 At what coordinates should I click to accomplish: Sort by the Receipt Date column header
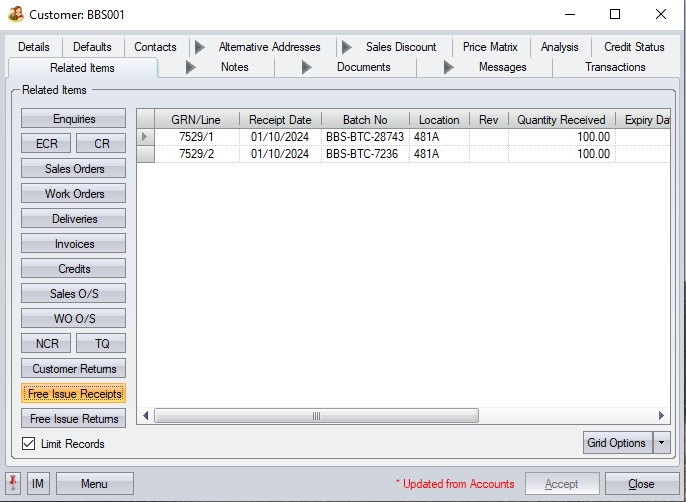[x=280, y=120]
